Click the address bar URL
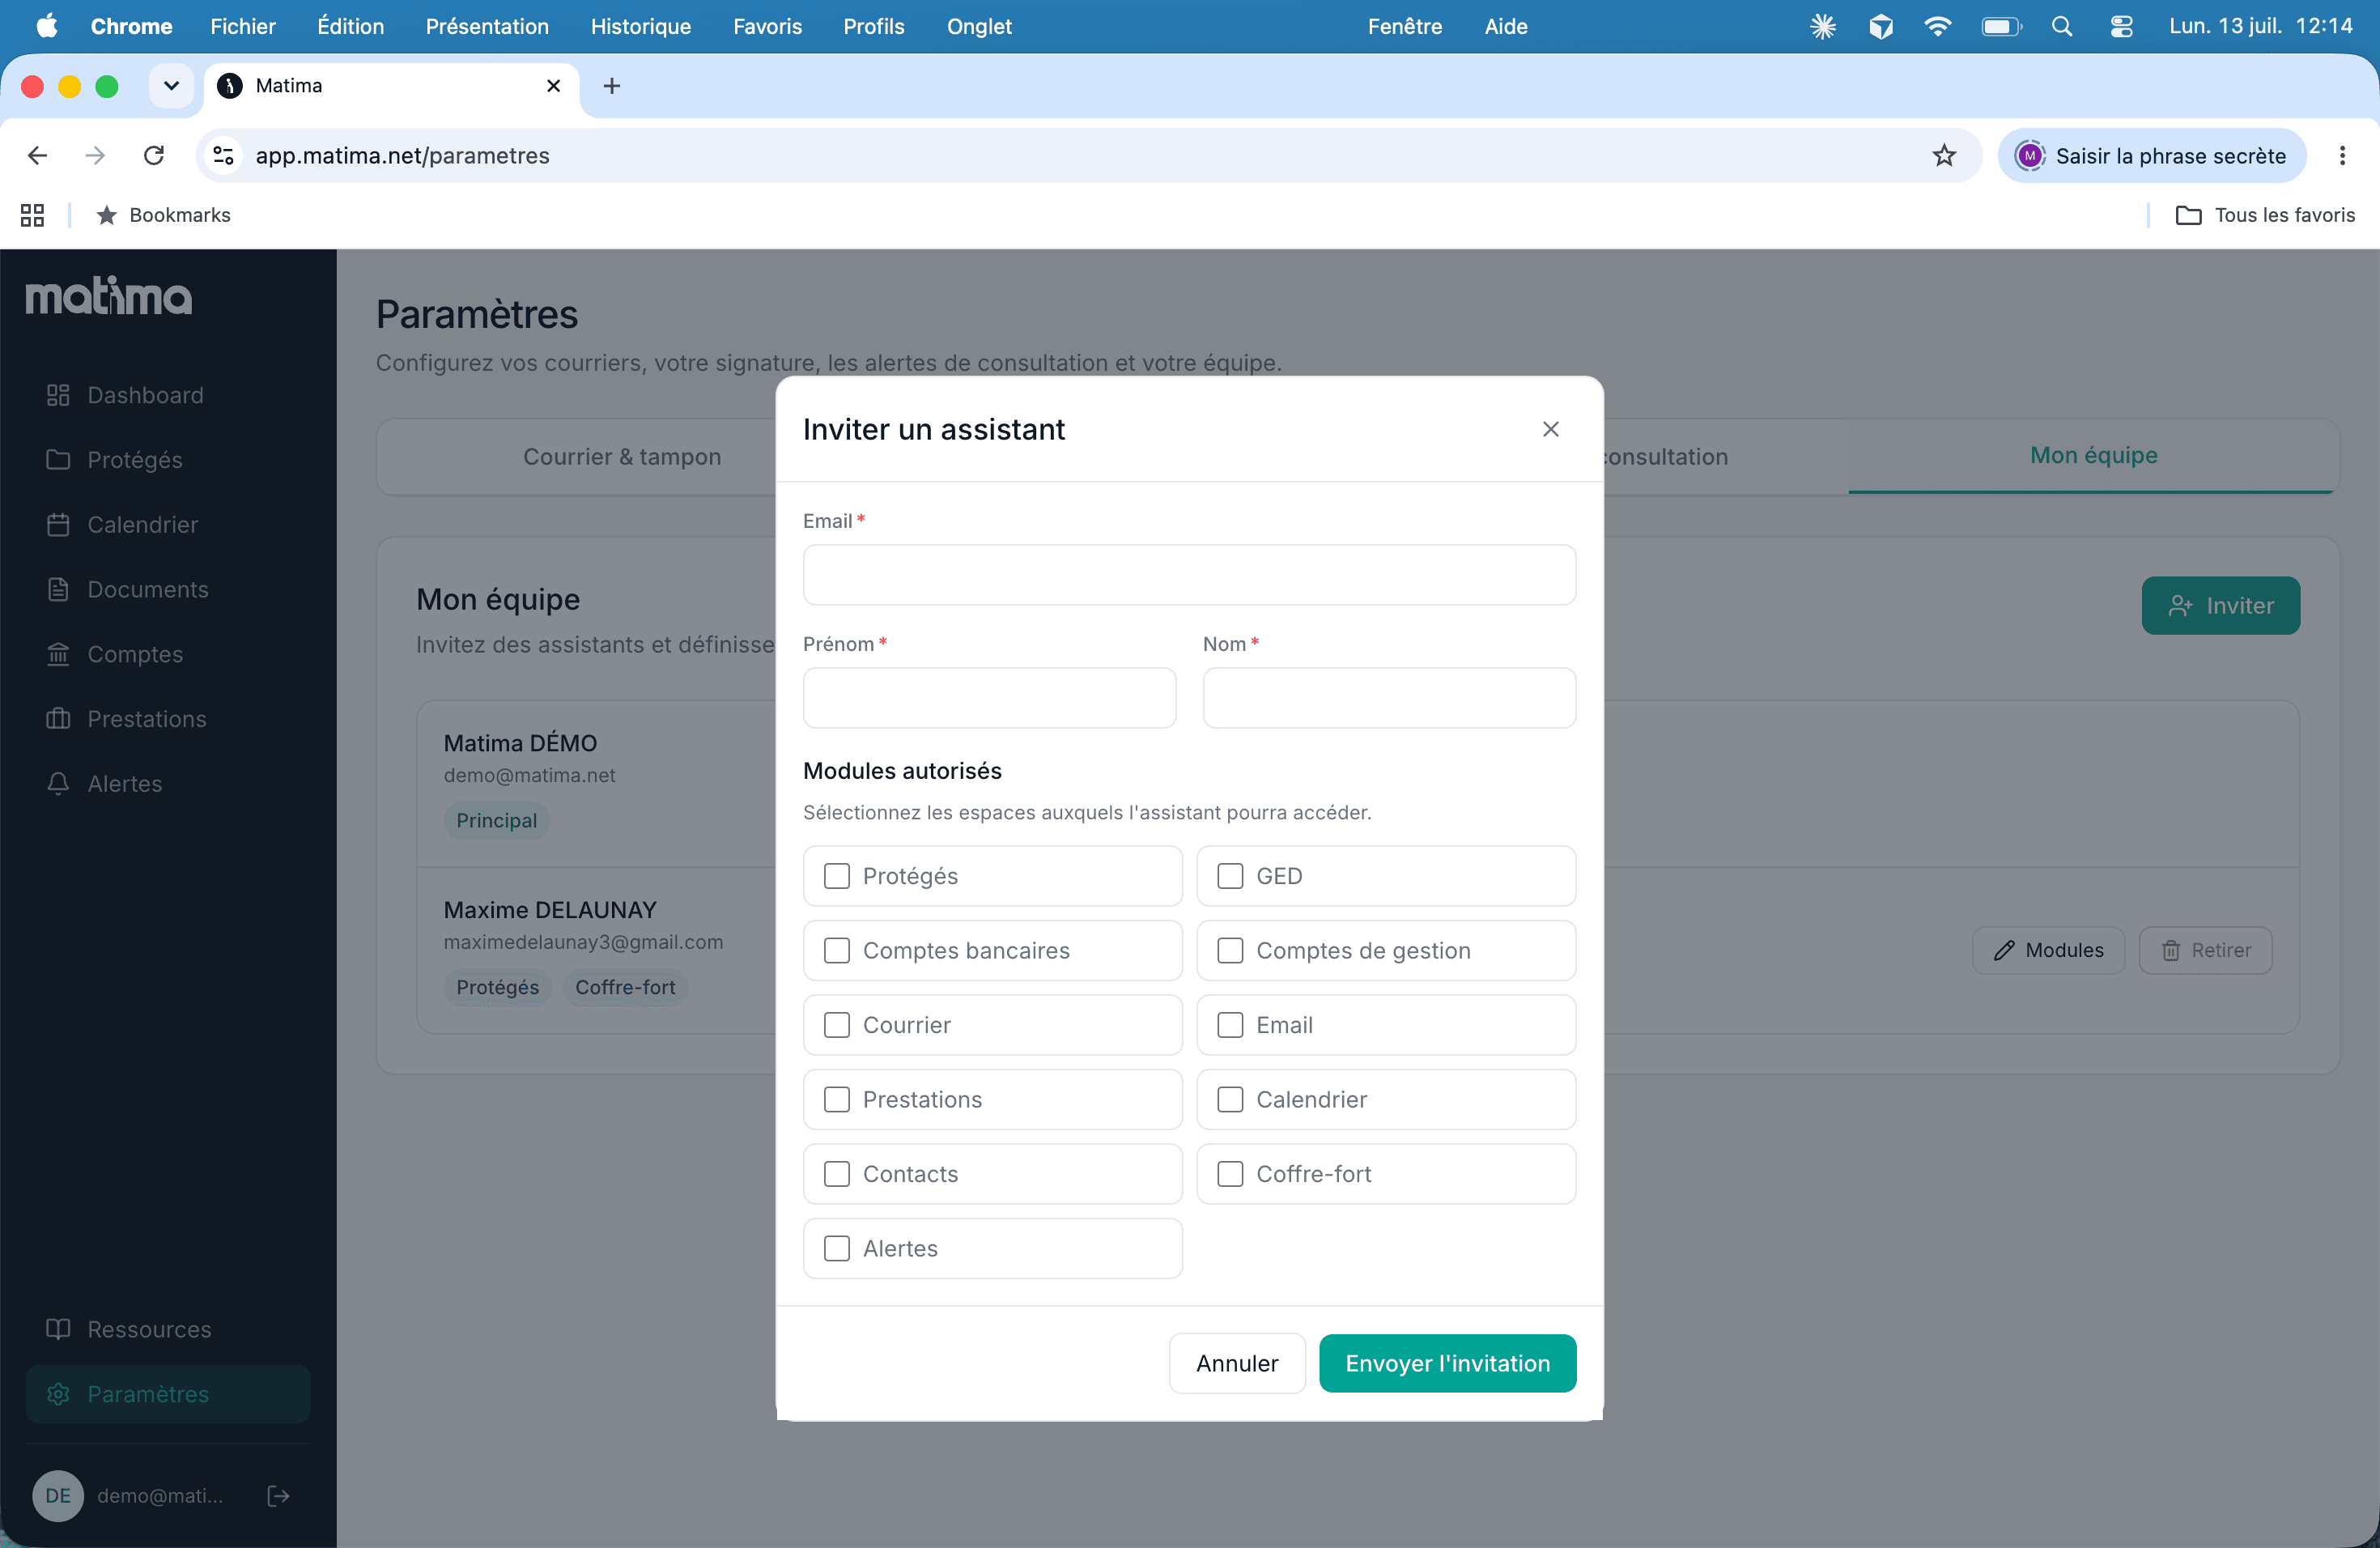 click(402, 155)
